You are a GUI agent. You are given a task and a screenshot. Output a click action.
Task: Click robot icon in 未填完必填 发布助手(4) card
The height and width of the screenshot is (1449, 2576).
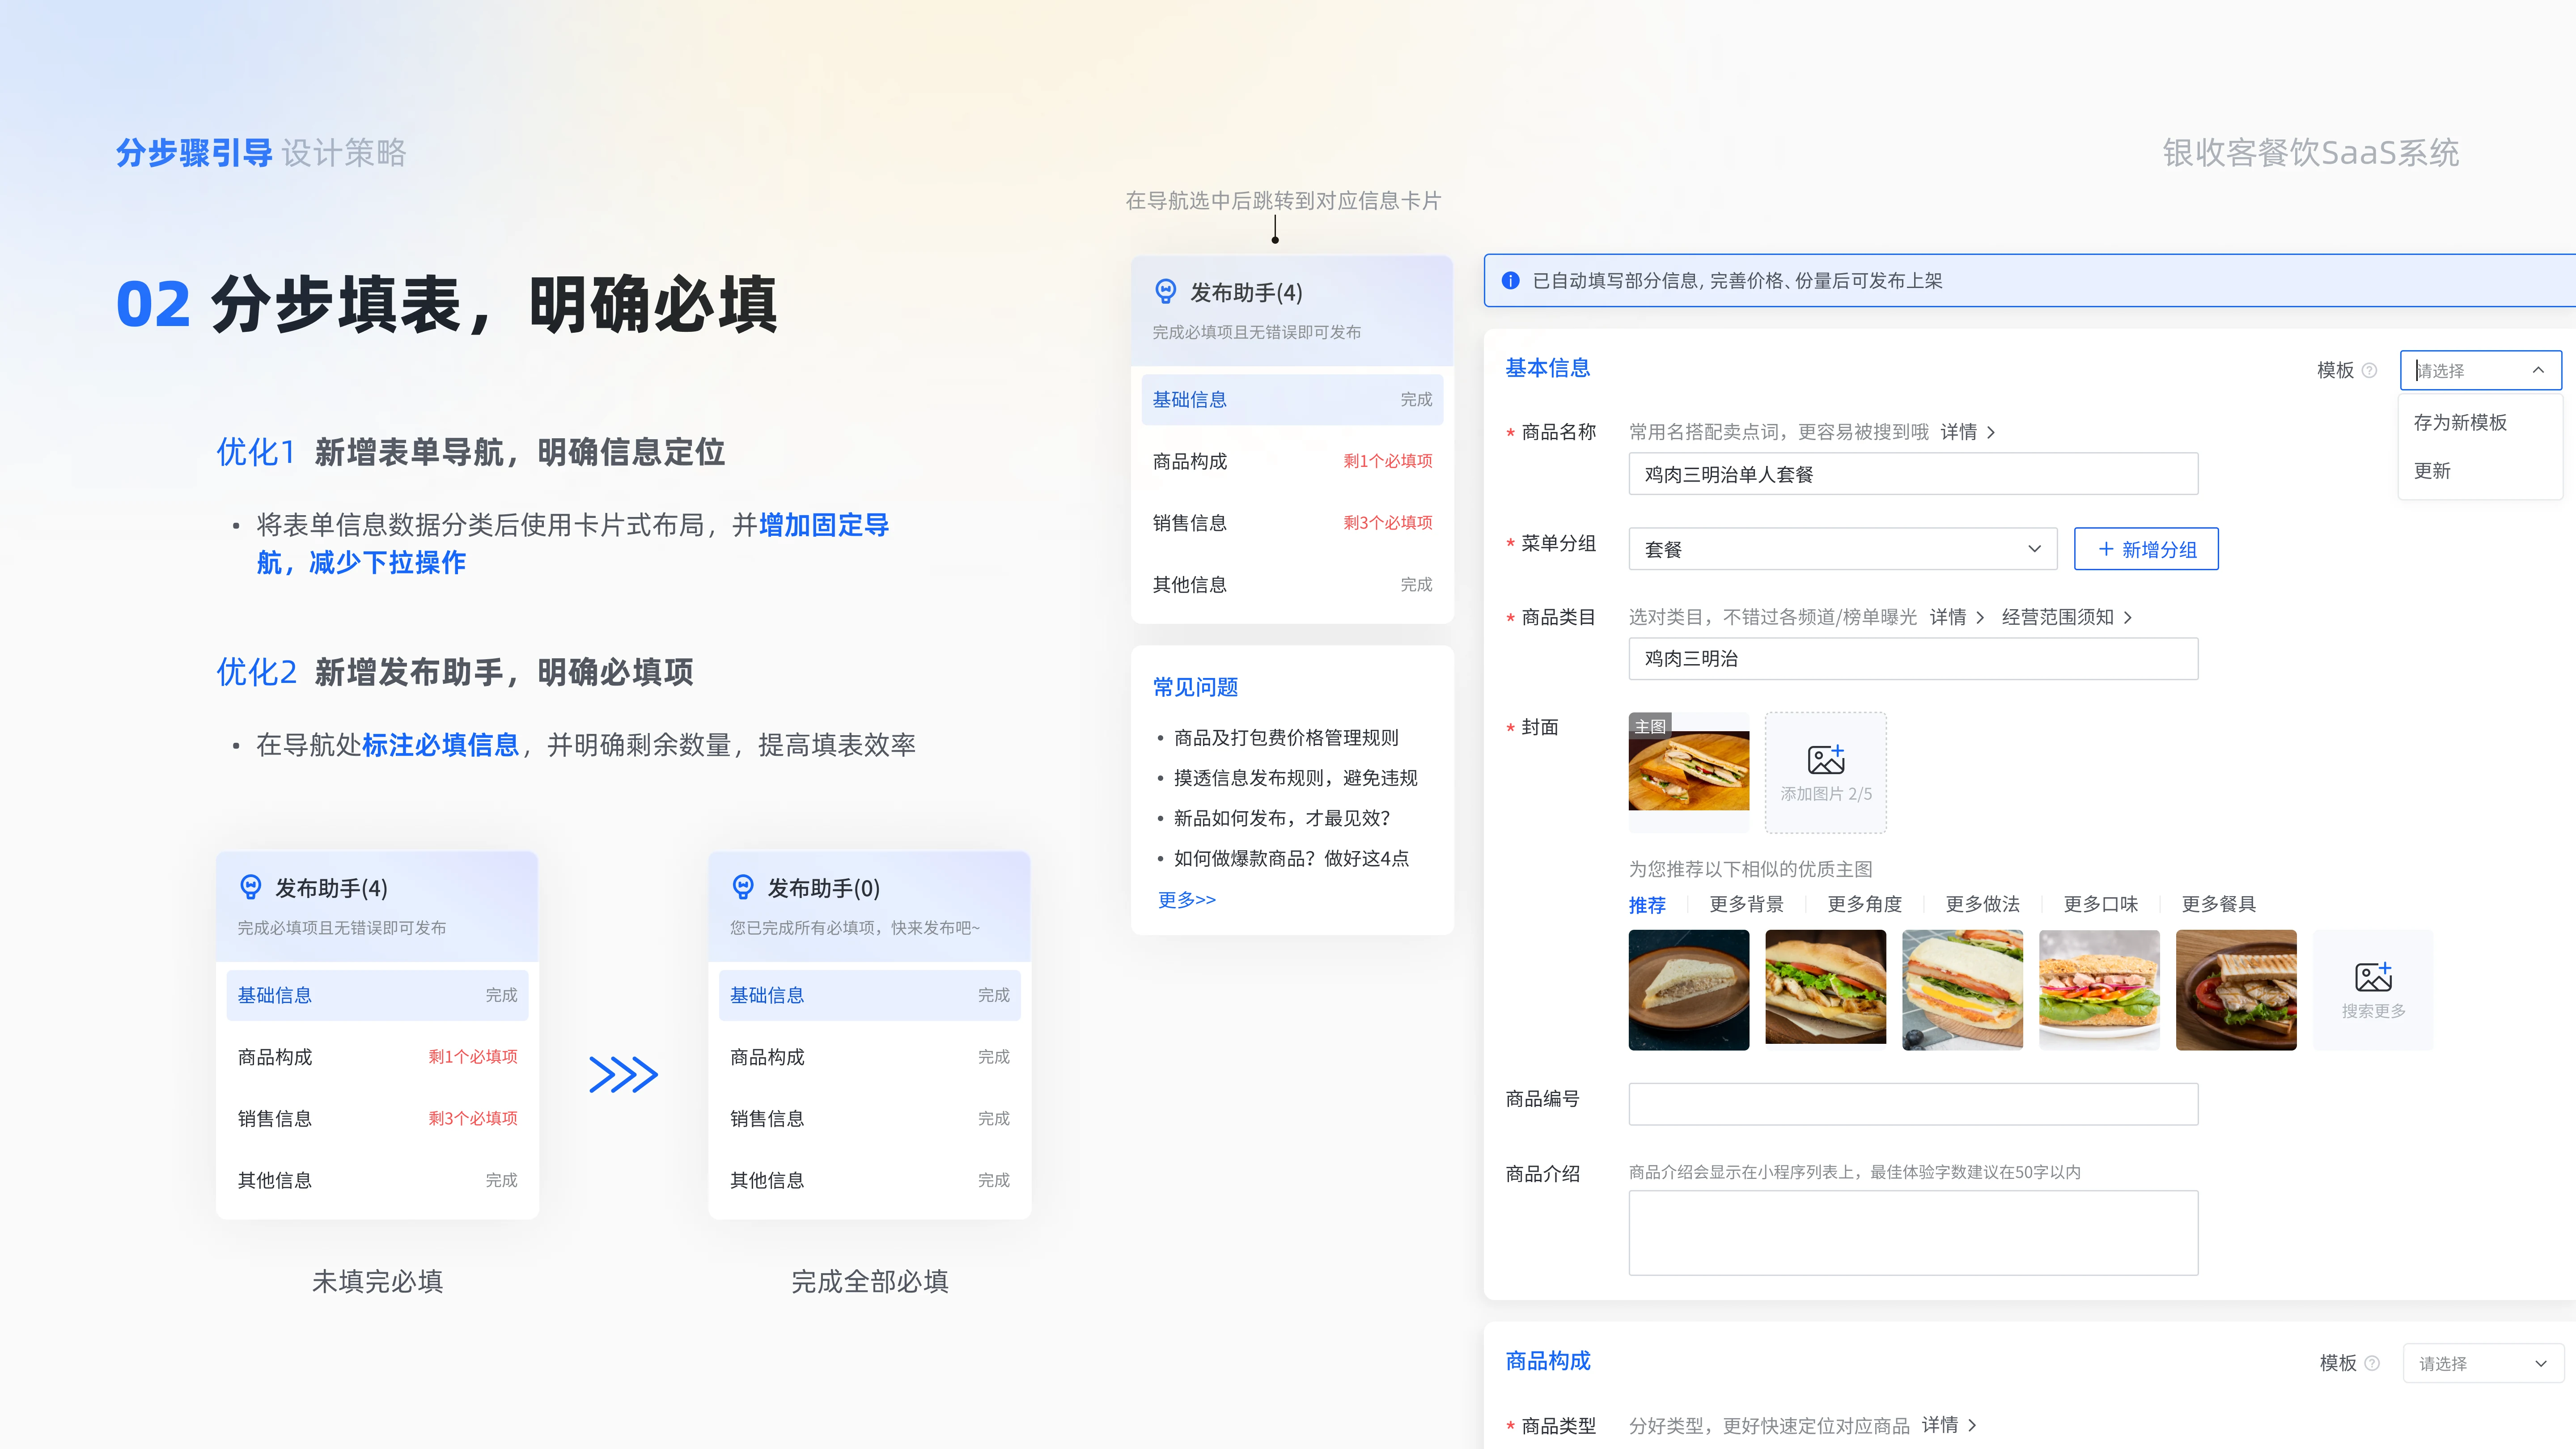click(251, 887)
